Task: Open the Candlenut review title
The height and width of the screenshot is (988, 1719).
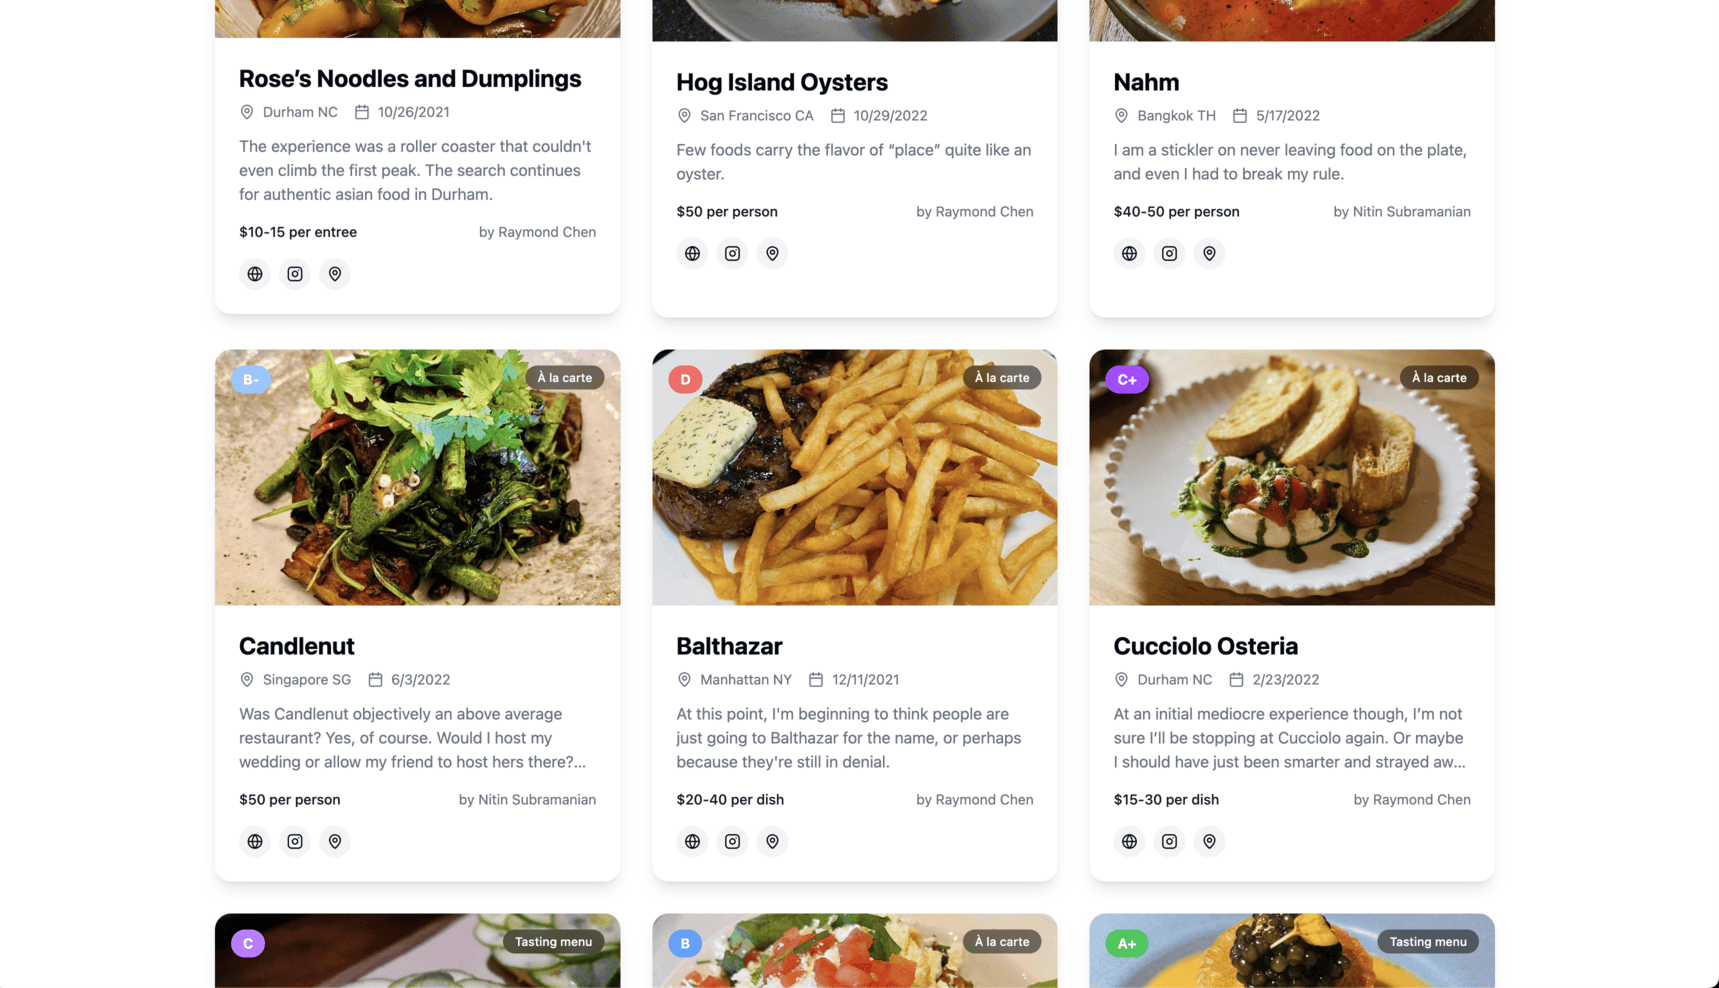Action: coord(297,646)
